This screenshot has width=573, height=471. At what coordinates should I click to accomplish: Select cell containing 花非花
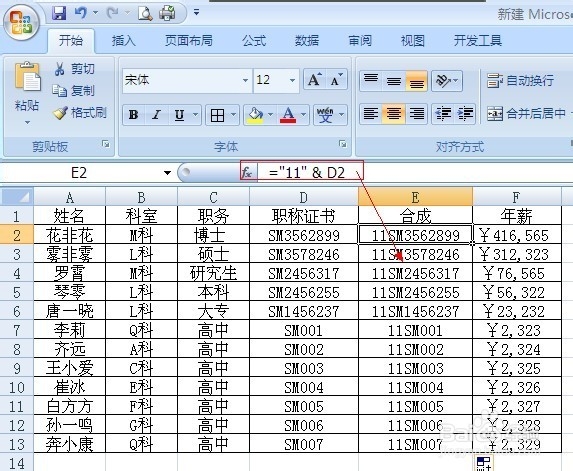point(69,235)
